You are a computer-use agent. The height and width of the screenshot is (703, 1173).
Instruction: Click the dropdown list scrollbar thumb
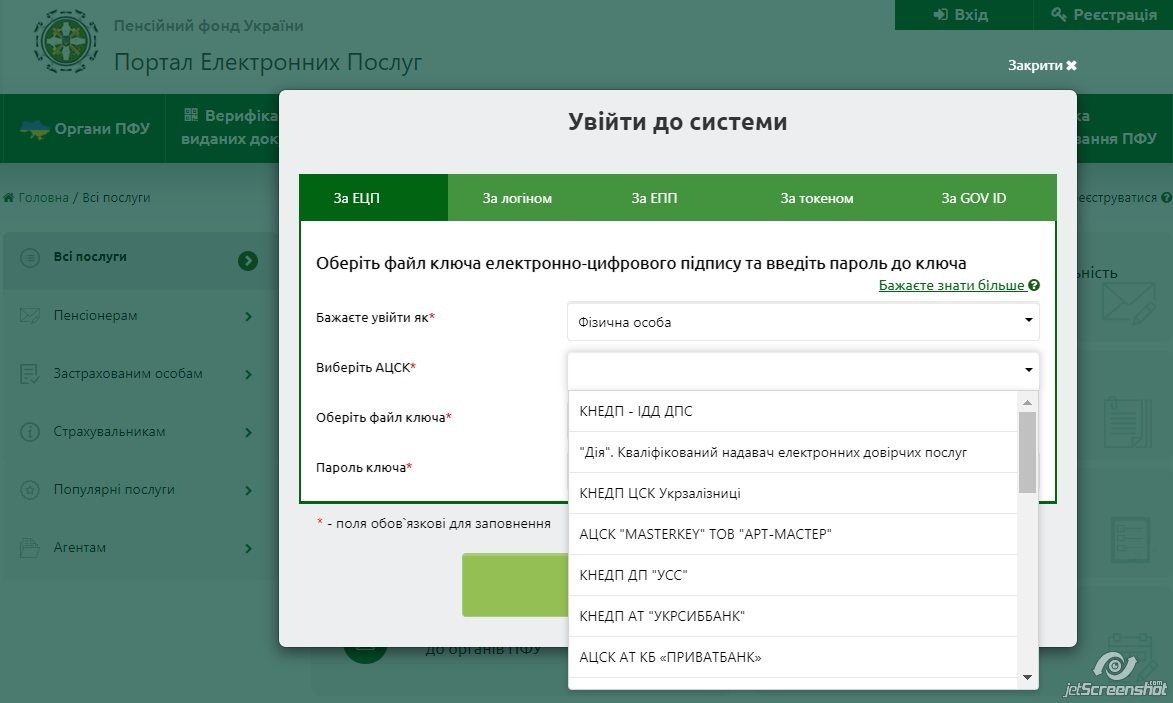(1027, 452)
